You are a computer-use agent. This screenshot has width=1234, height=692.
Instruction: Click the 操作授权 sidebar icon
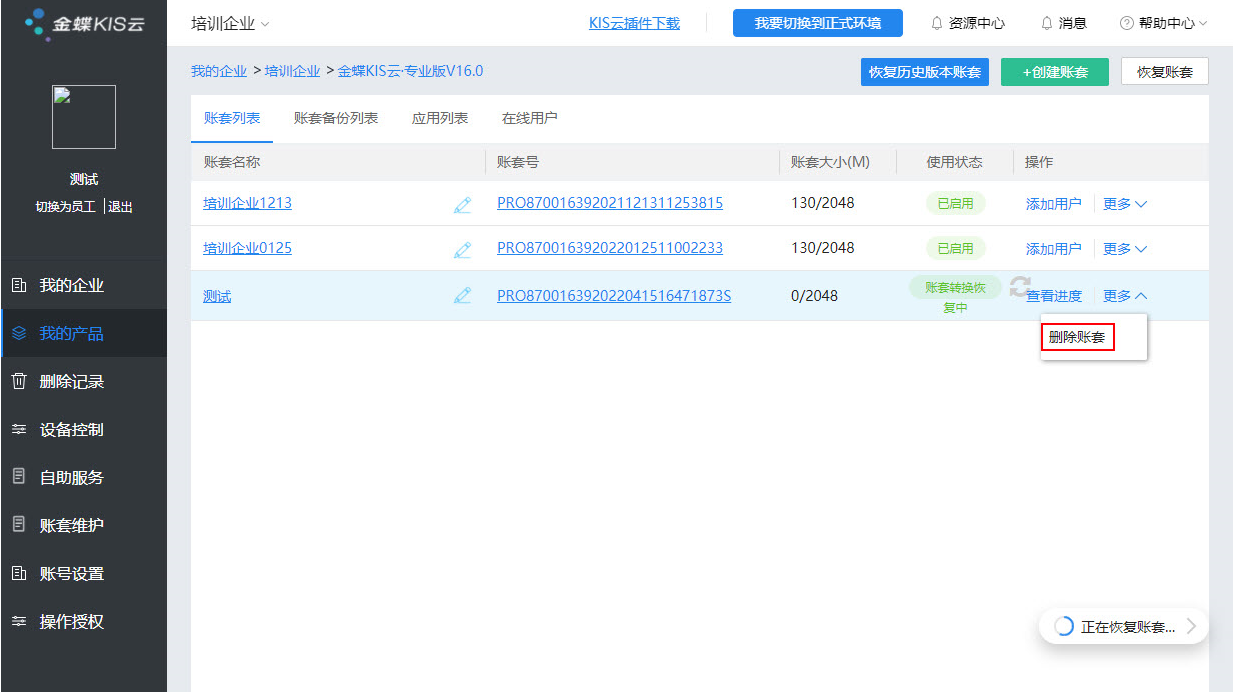pyautogui.click(x=18, y=622)
